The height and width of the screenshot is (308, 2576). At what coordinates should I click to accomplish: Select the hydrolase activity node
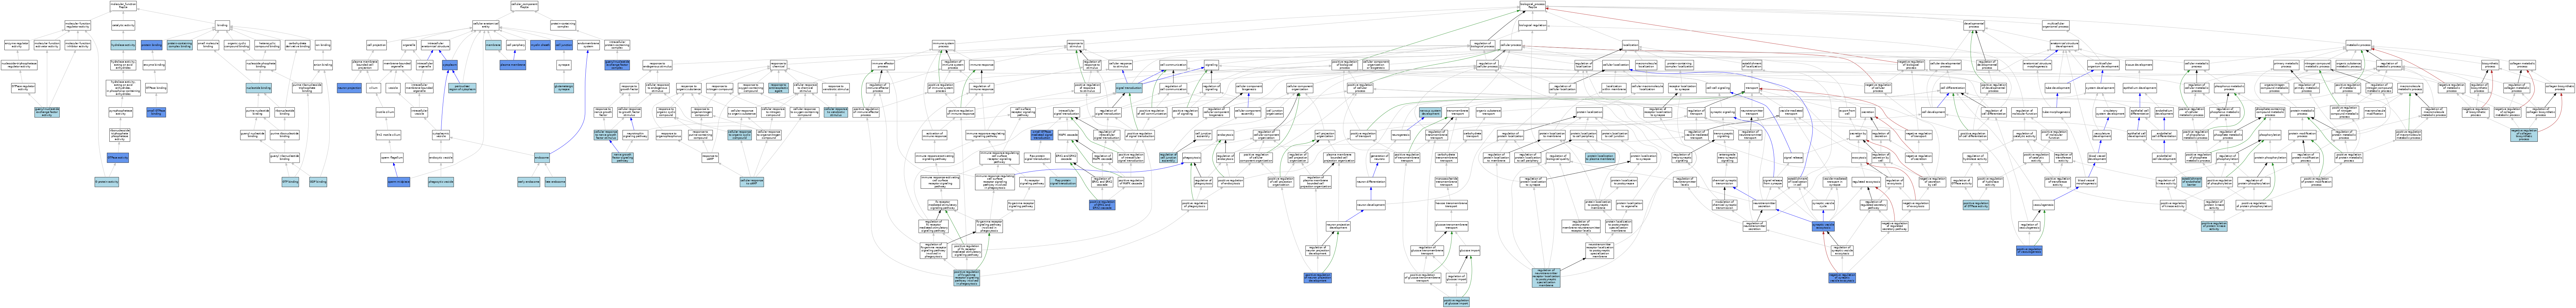coord(123,45)
